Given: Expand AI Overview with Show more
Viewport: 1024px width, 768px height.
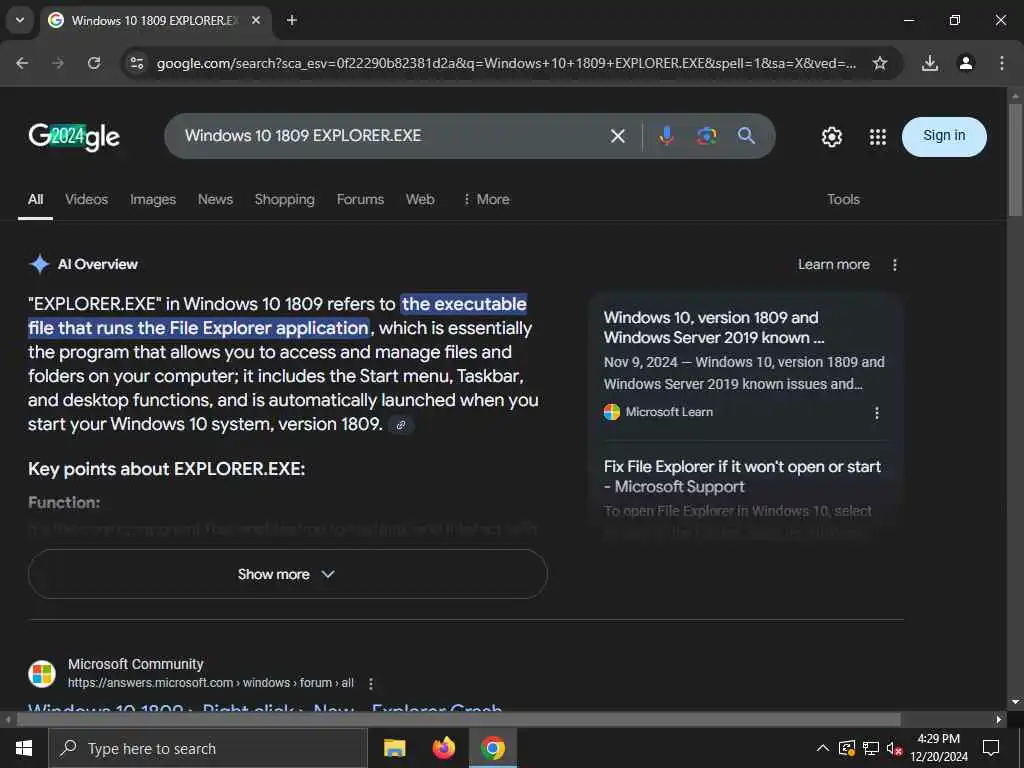Looking at the screenshot, I should 287,574.
